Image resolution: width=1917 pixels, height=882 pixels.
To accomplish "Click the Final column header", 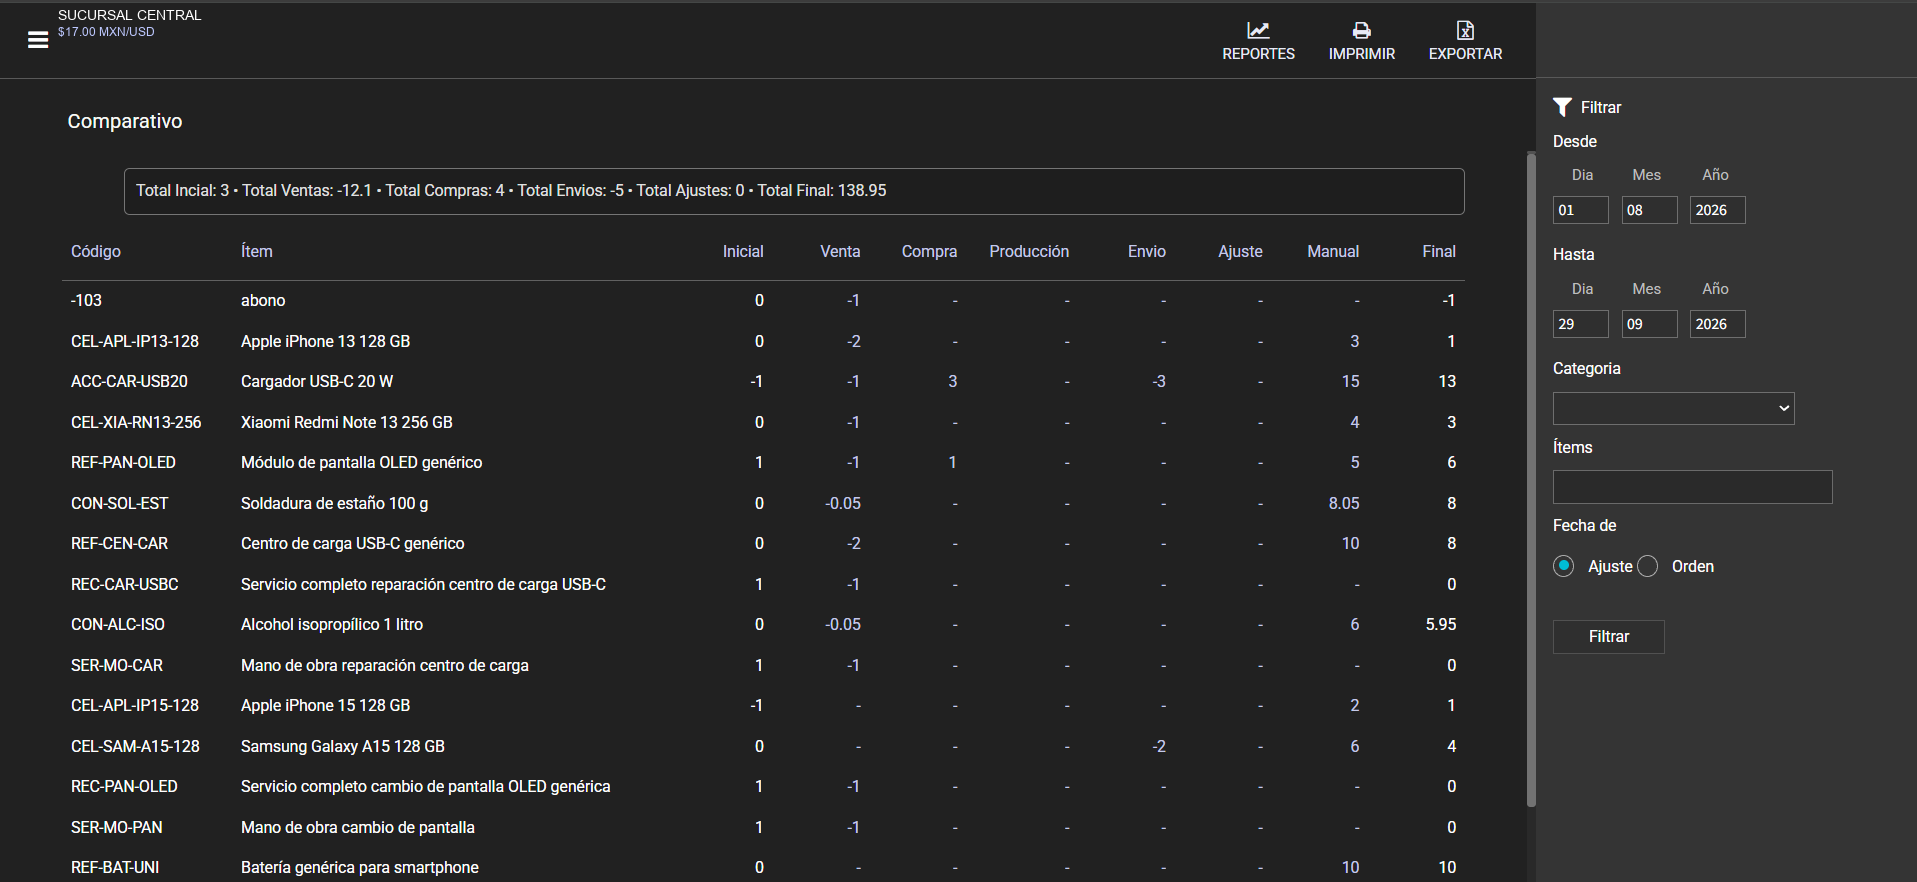I will tap(1439, 252).
